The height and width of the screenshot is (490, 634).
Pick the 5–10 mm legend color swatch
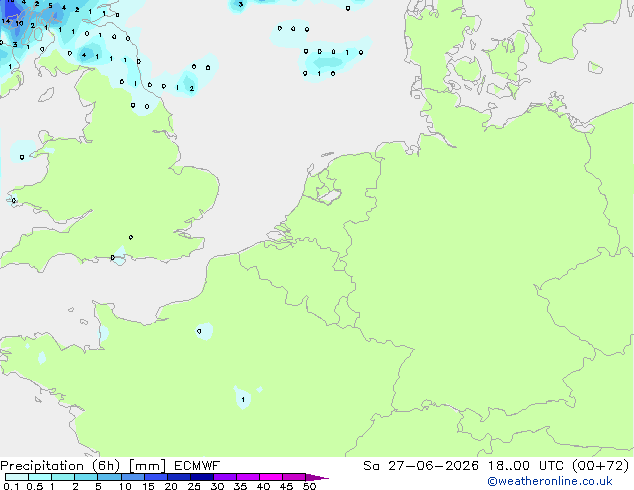[109, 477]
